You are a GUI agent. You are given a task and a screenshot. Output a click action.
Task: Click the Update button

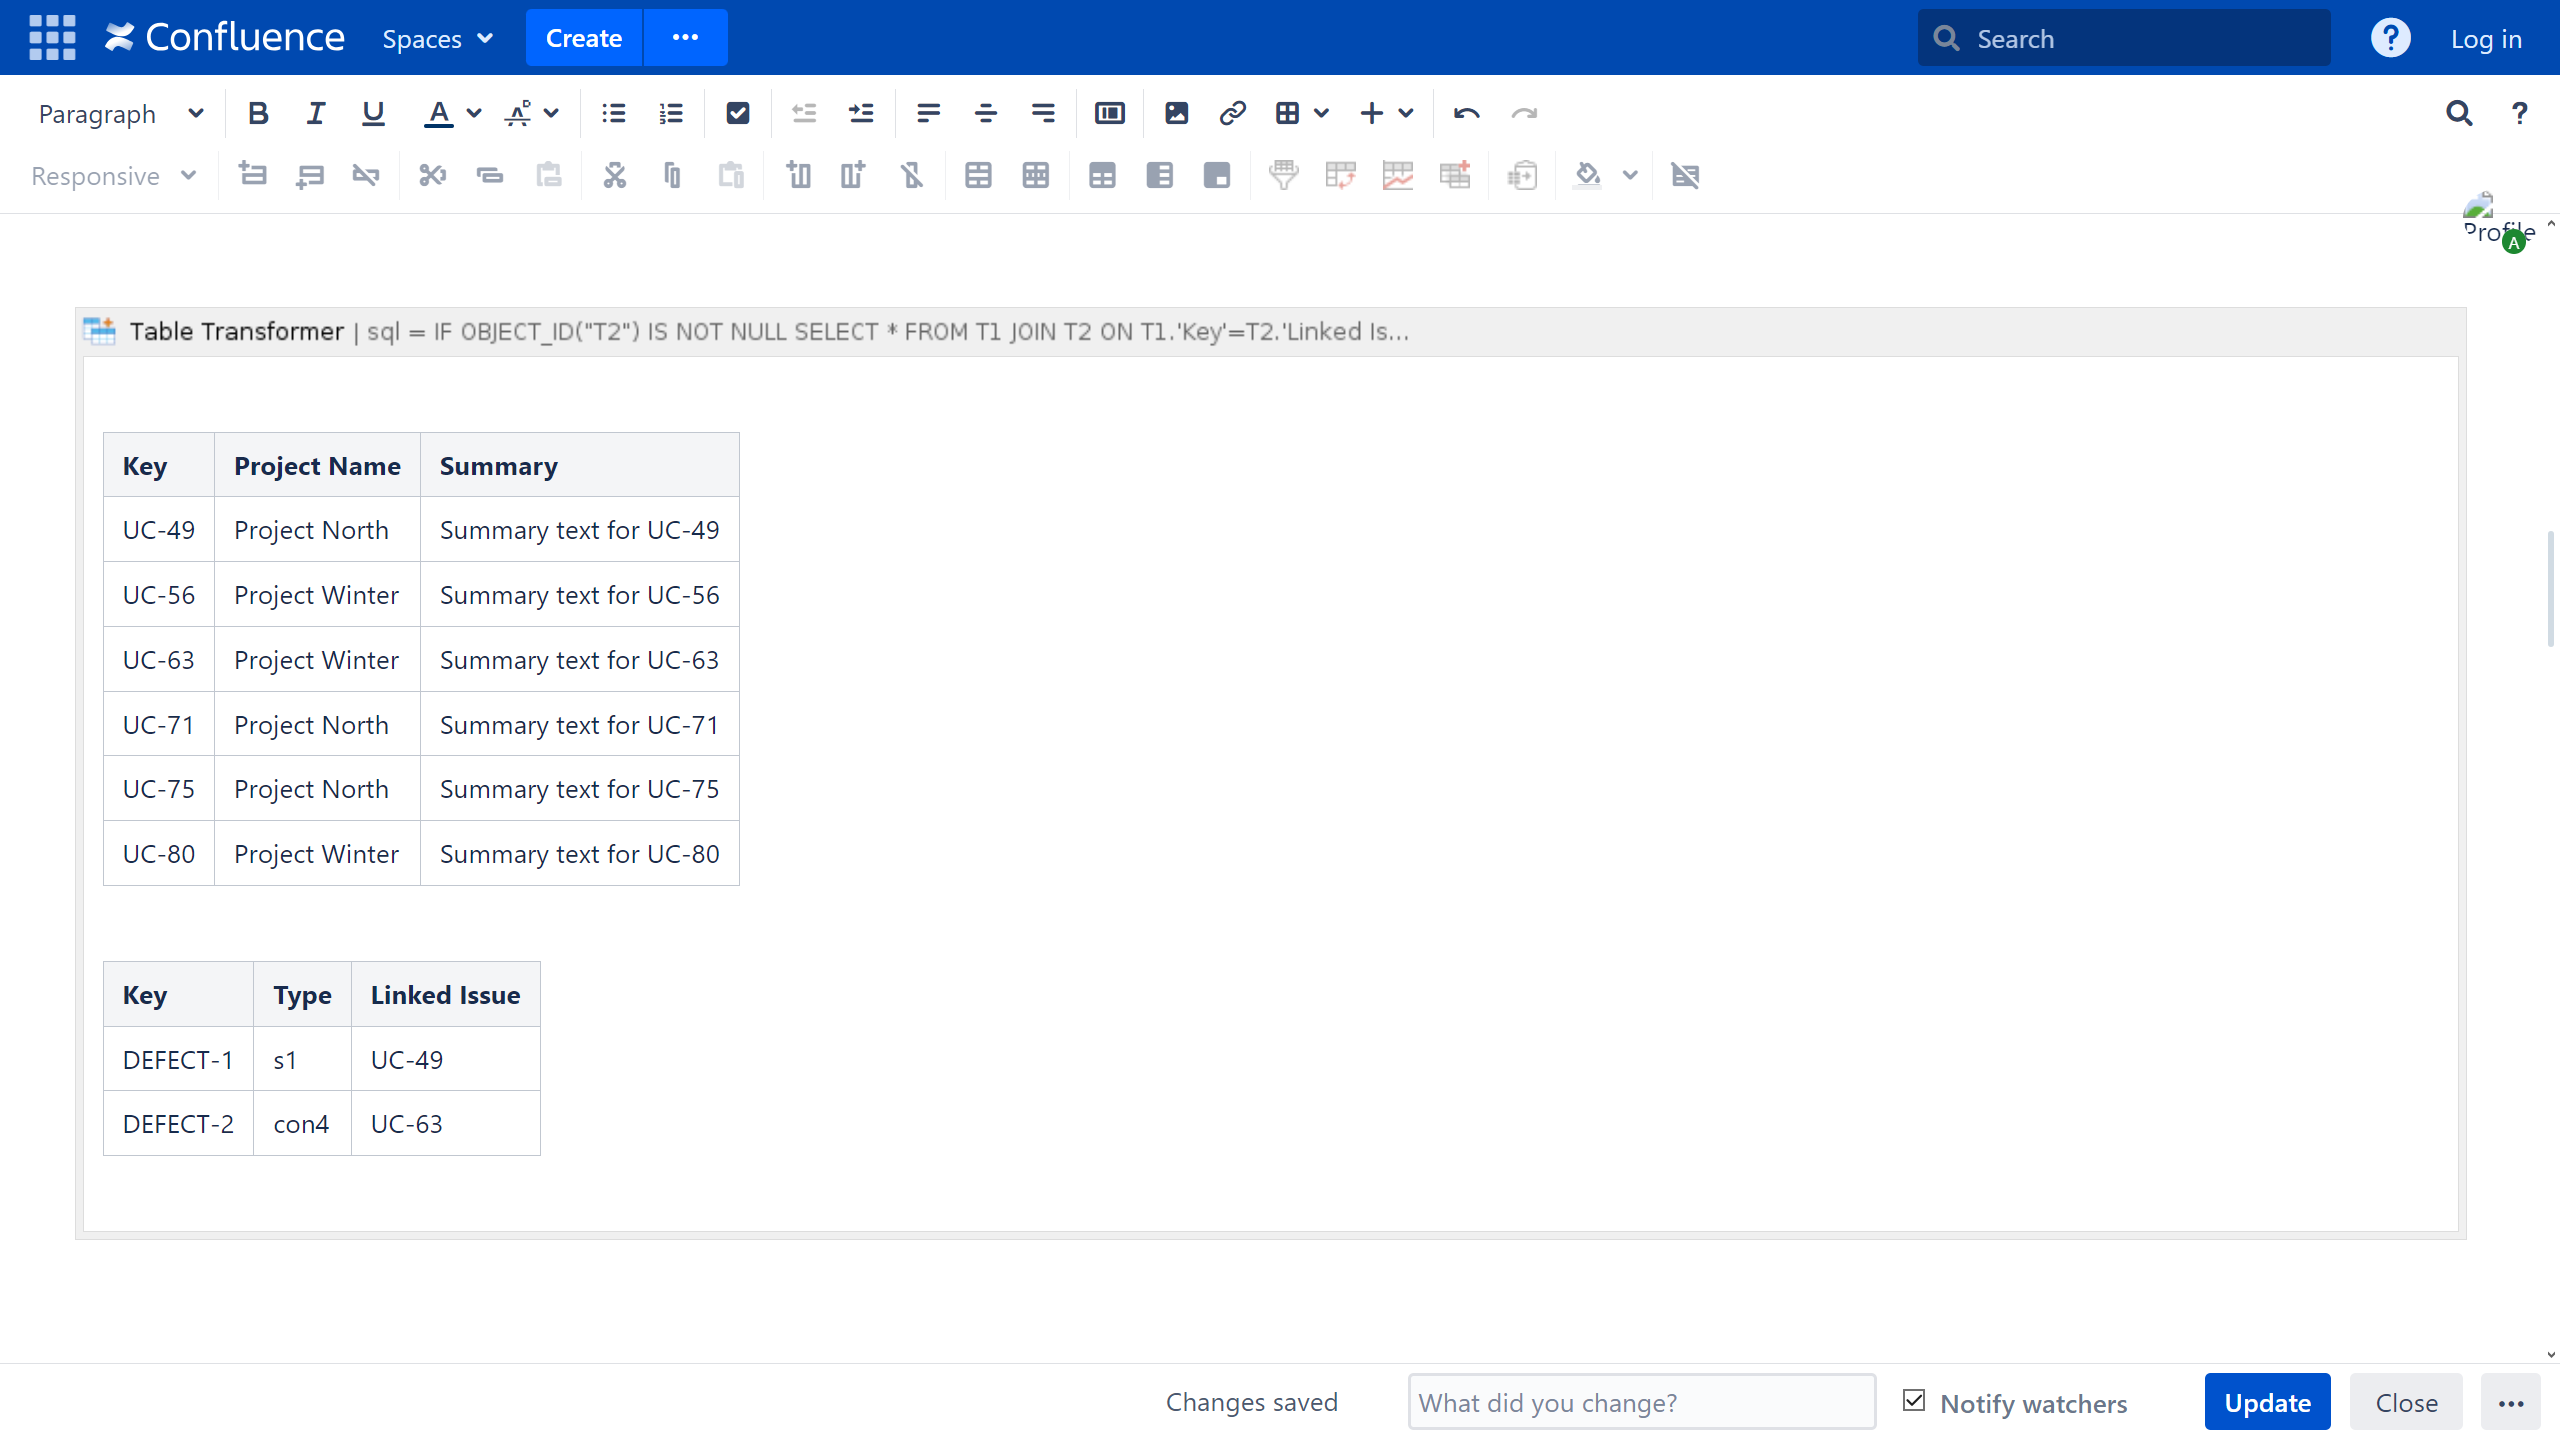coord(2266,1403)
